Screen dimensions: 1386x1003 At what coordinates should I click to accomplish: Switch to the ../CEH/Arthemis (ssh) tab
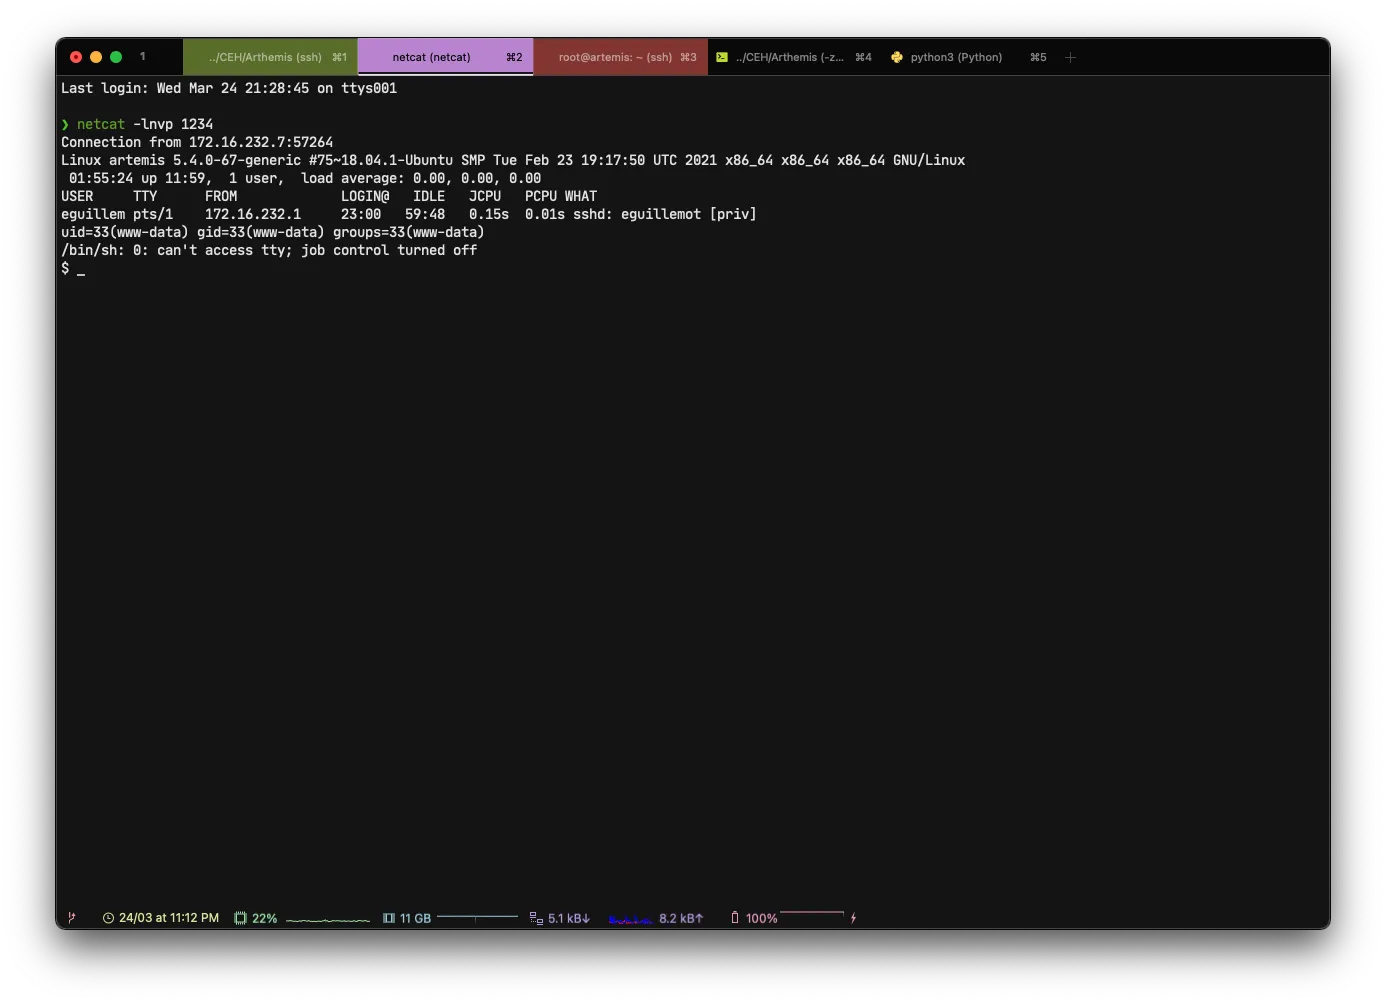pos(270,57)
